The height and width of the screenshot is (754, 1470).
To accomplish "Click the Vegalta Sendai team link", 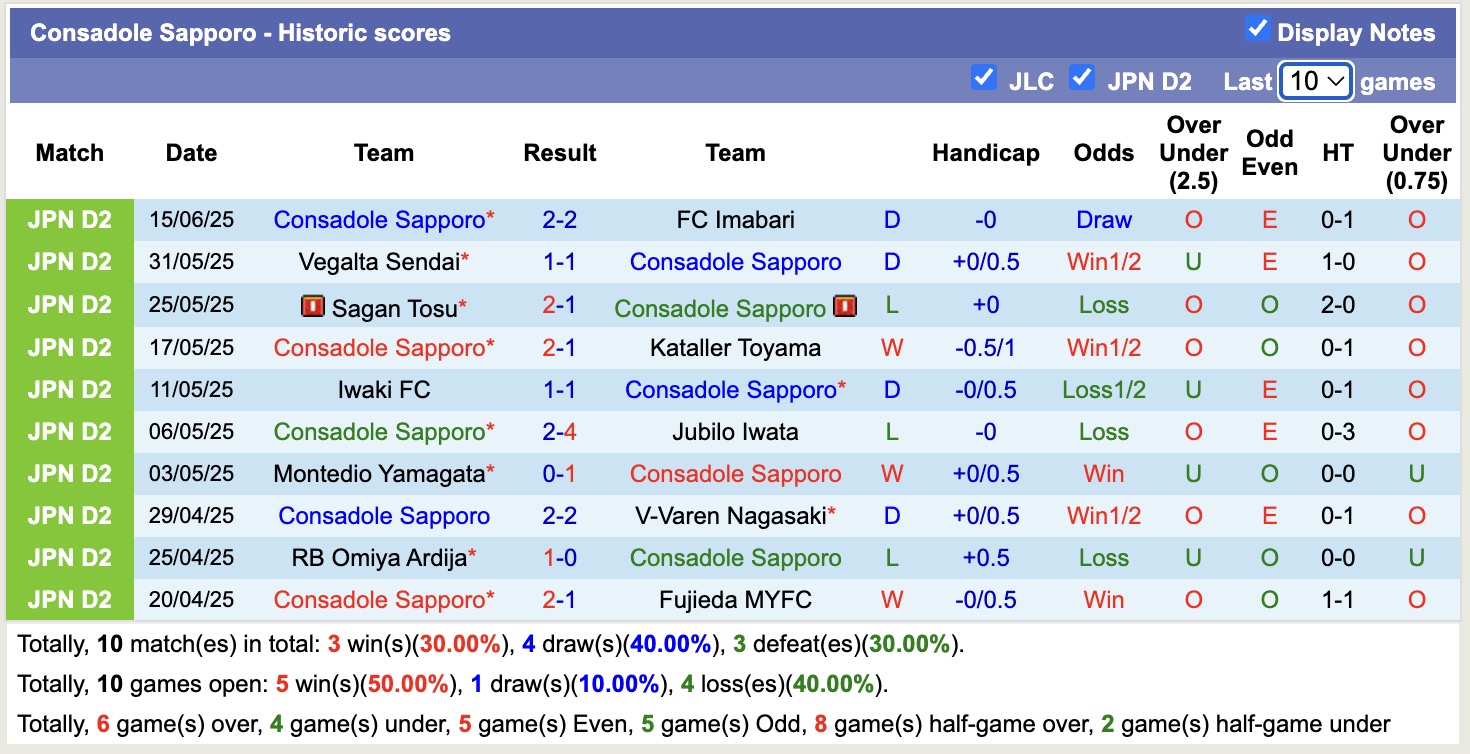I will [x=378, y=262].
